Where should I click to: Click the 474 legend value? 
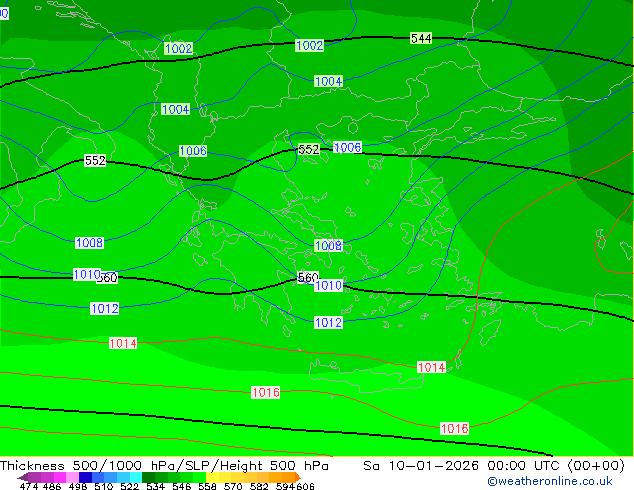[x=29, y=486]
